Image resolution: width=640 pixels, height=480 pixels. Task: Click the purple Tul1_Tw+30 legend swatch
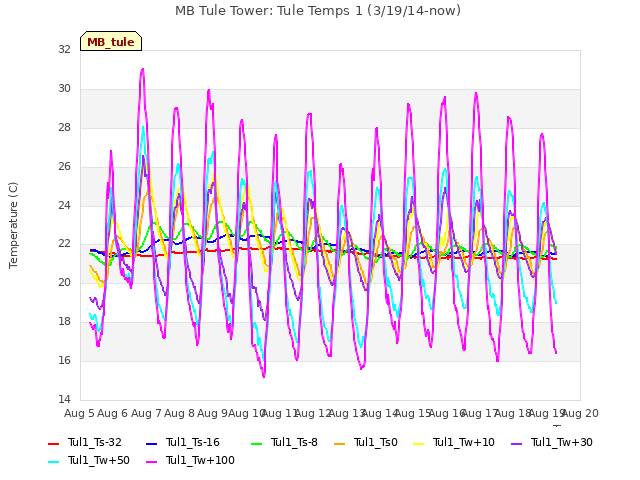point(516,444)
